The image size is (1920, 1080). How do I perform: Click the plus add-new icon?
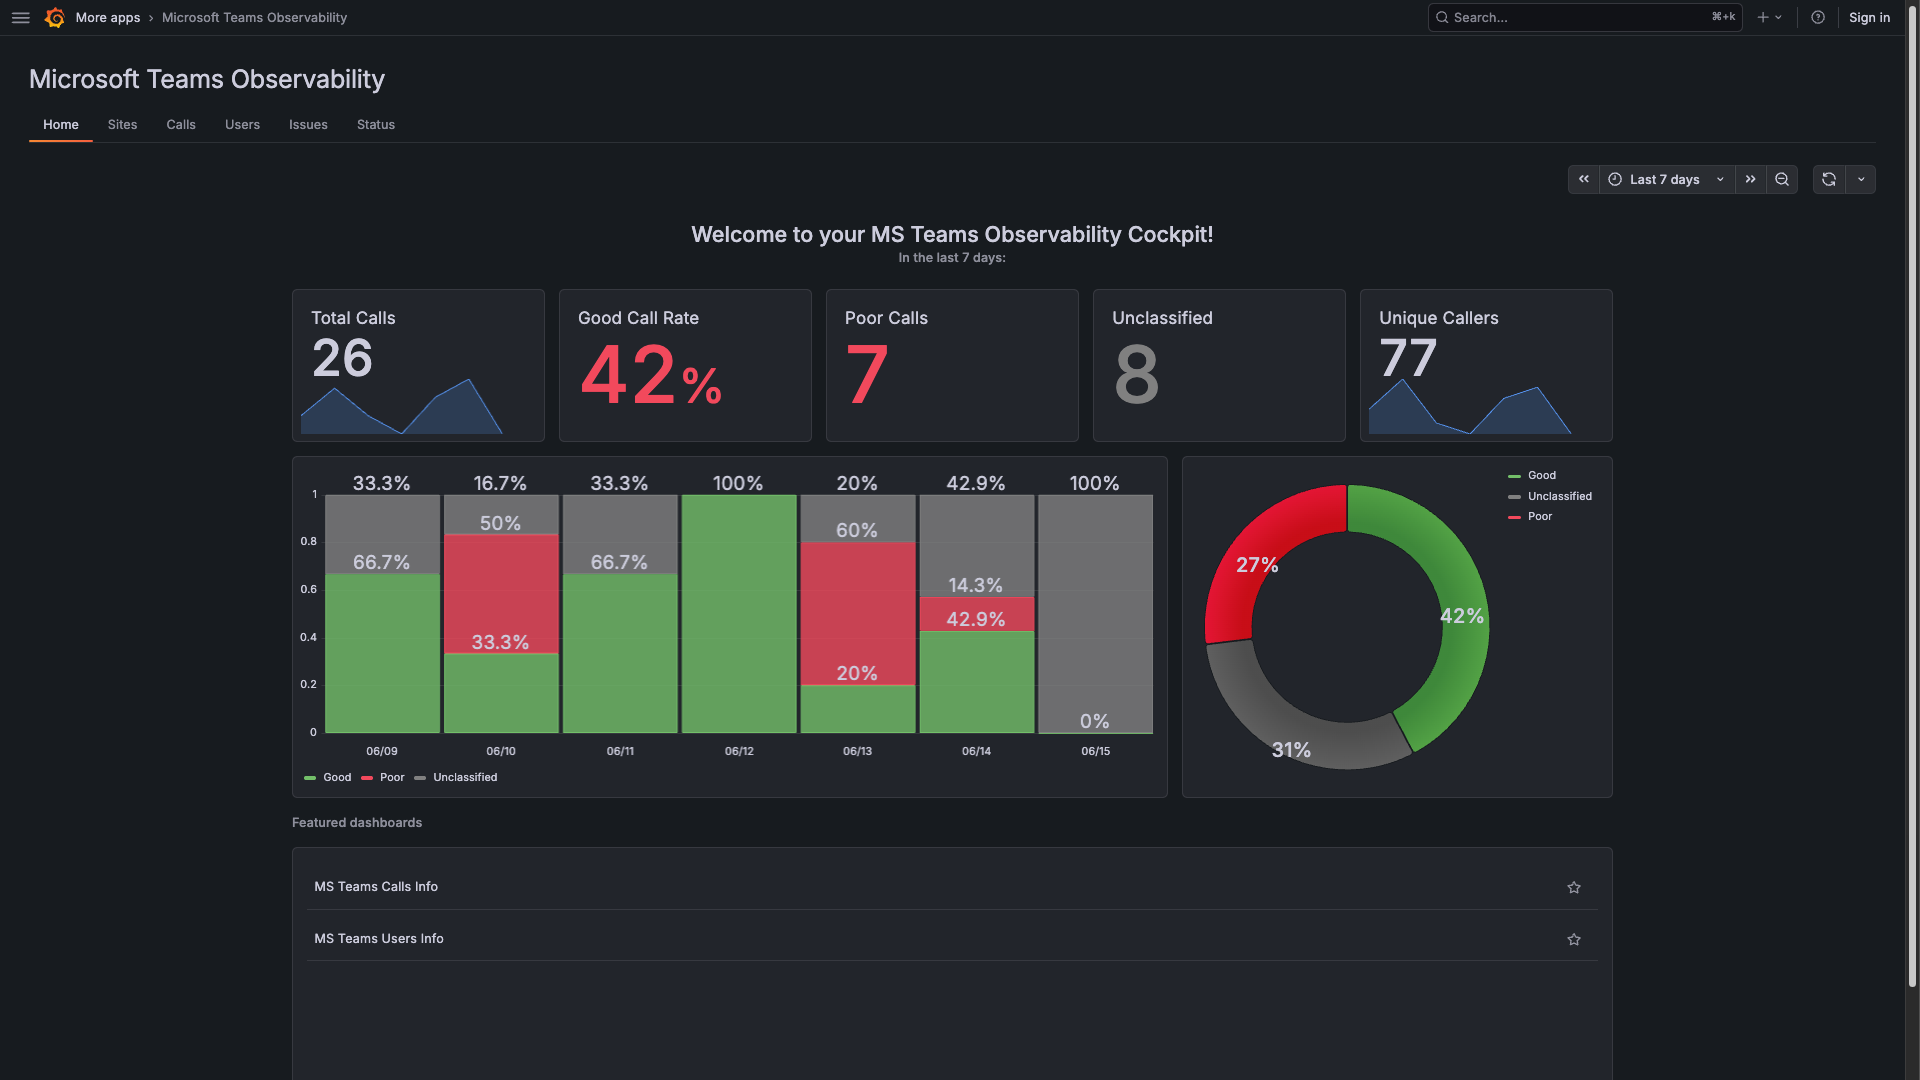(x=1769, y=17)
